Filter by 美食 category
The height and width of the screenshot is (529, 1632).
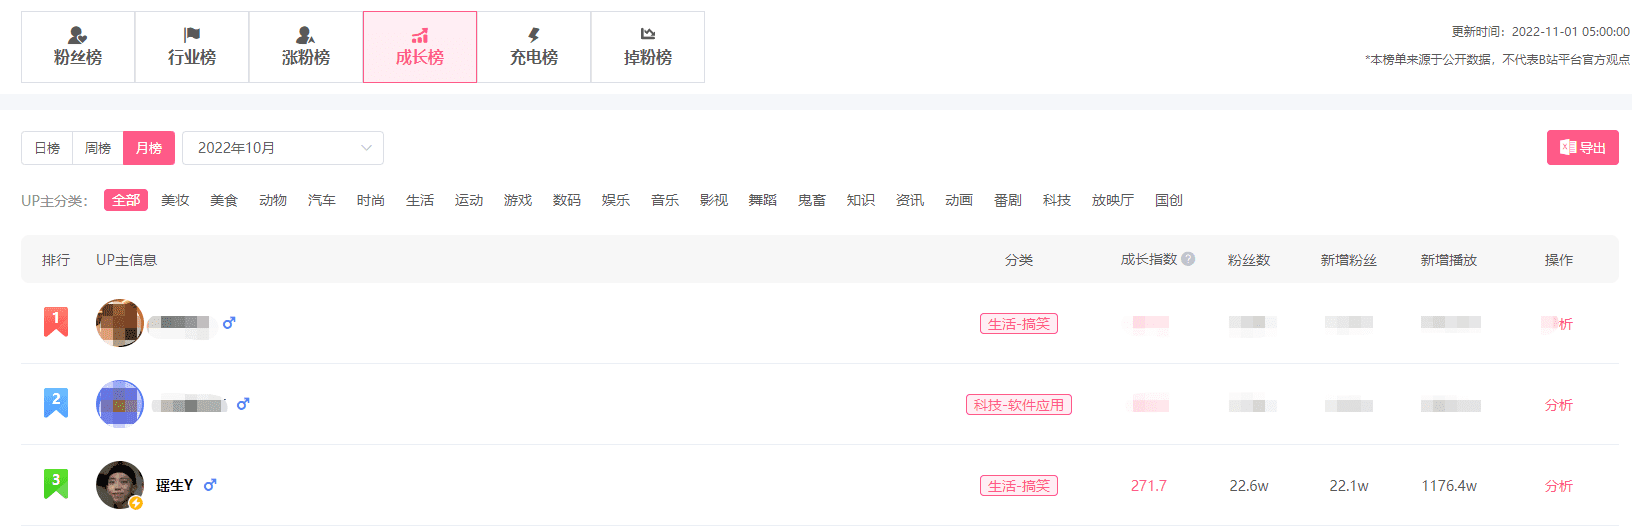[224, 200]
